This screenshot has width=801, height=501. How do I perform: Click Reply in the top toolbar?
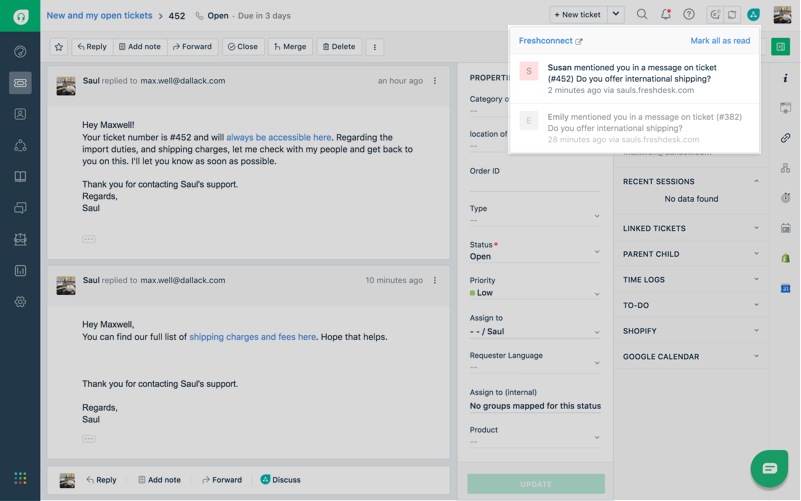point(92,47)
